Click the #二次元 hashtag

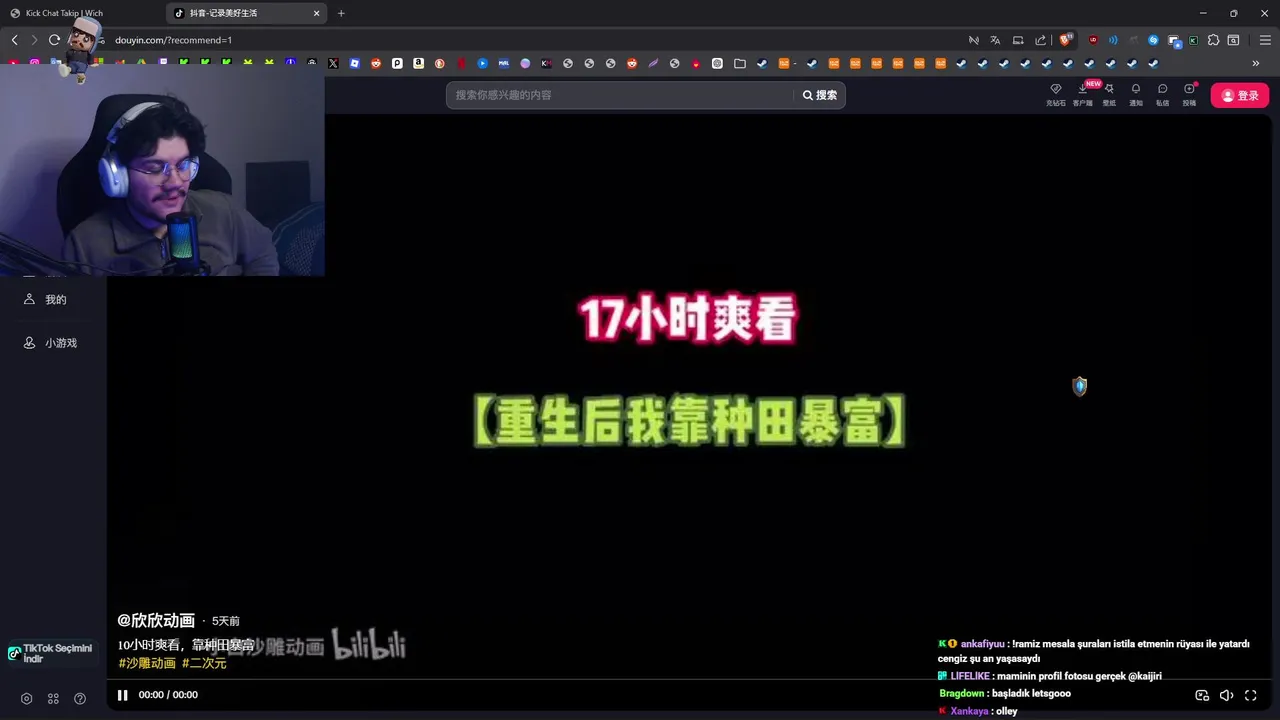pos(204,663)
